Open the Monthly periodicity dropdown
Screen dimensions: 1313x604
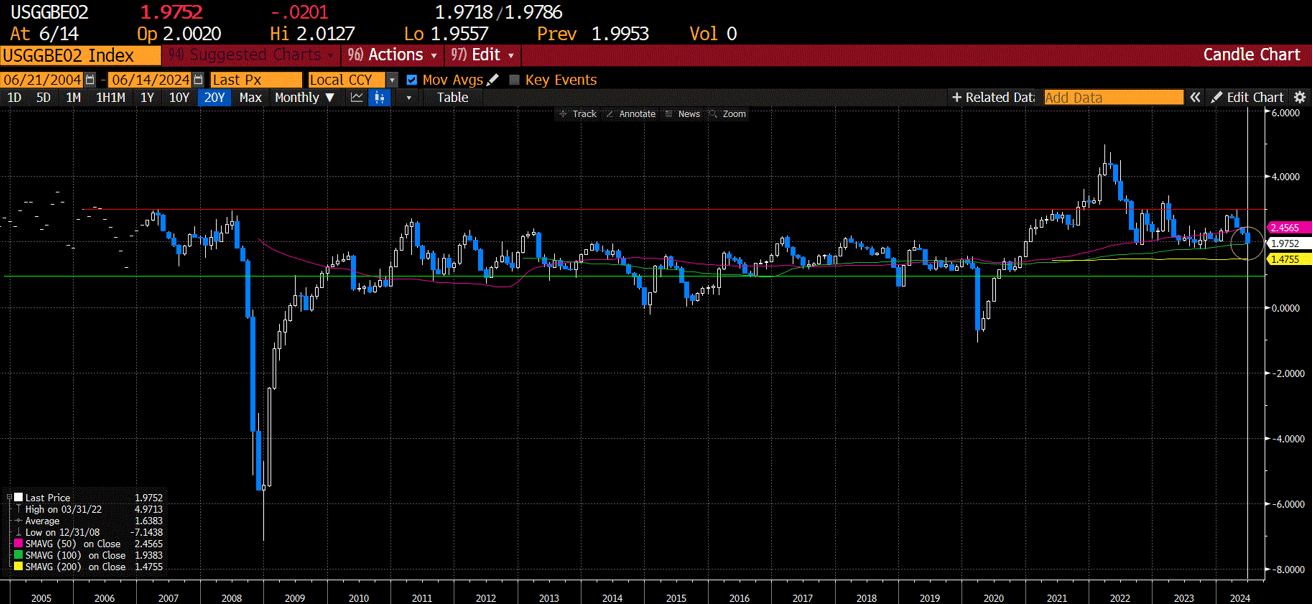305,97
